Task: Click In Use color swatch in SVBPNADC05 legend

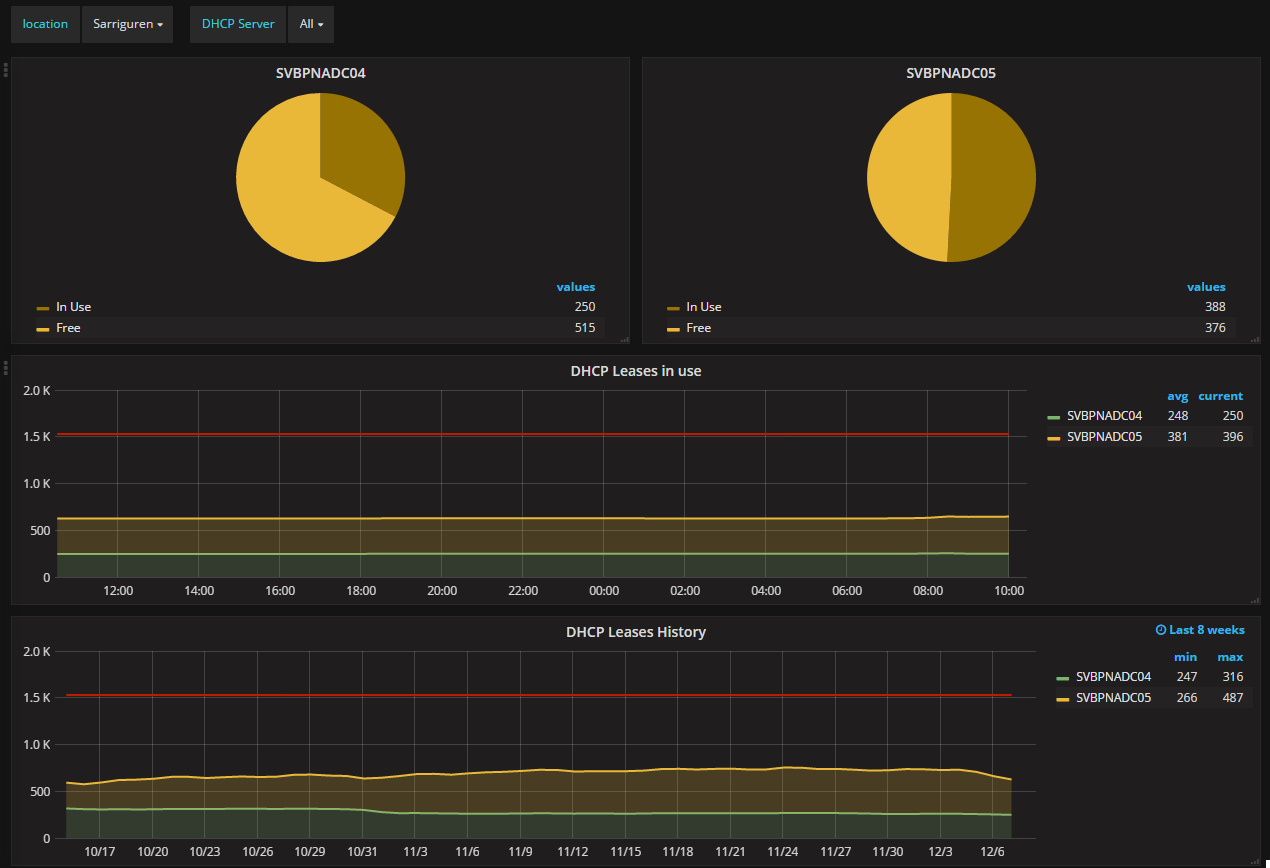Action: (673, 308)
